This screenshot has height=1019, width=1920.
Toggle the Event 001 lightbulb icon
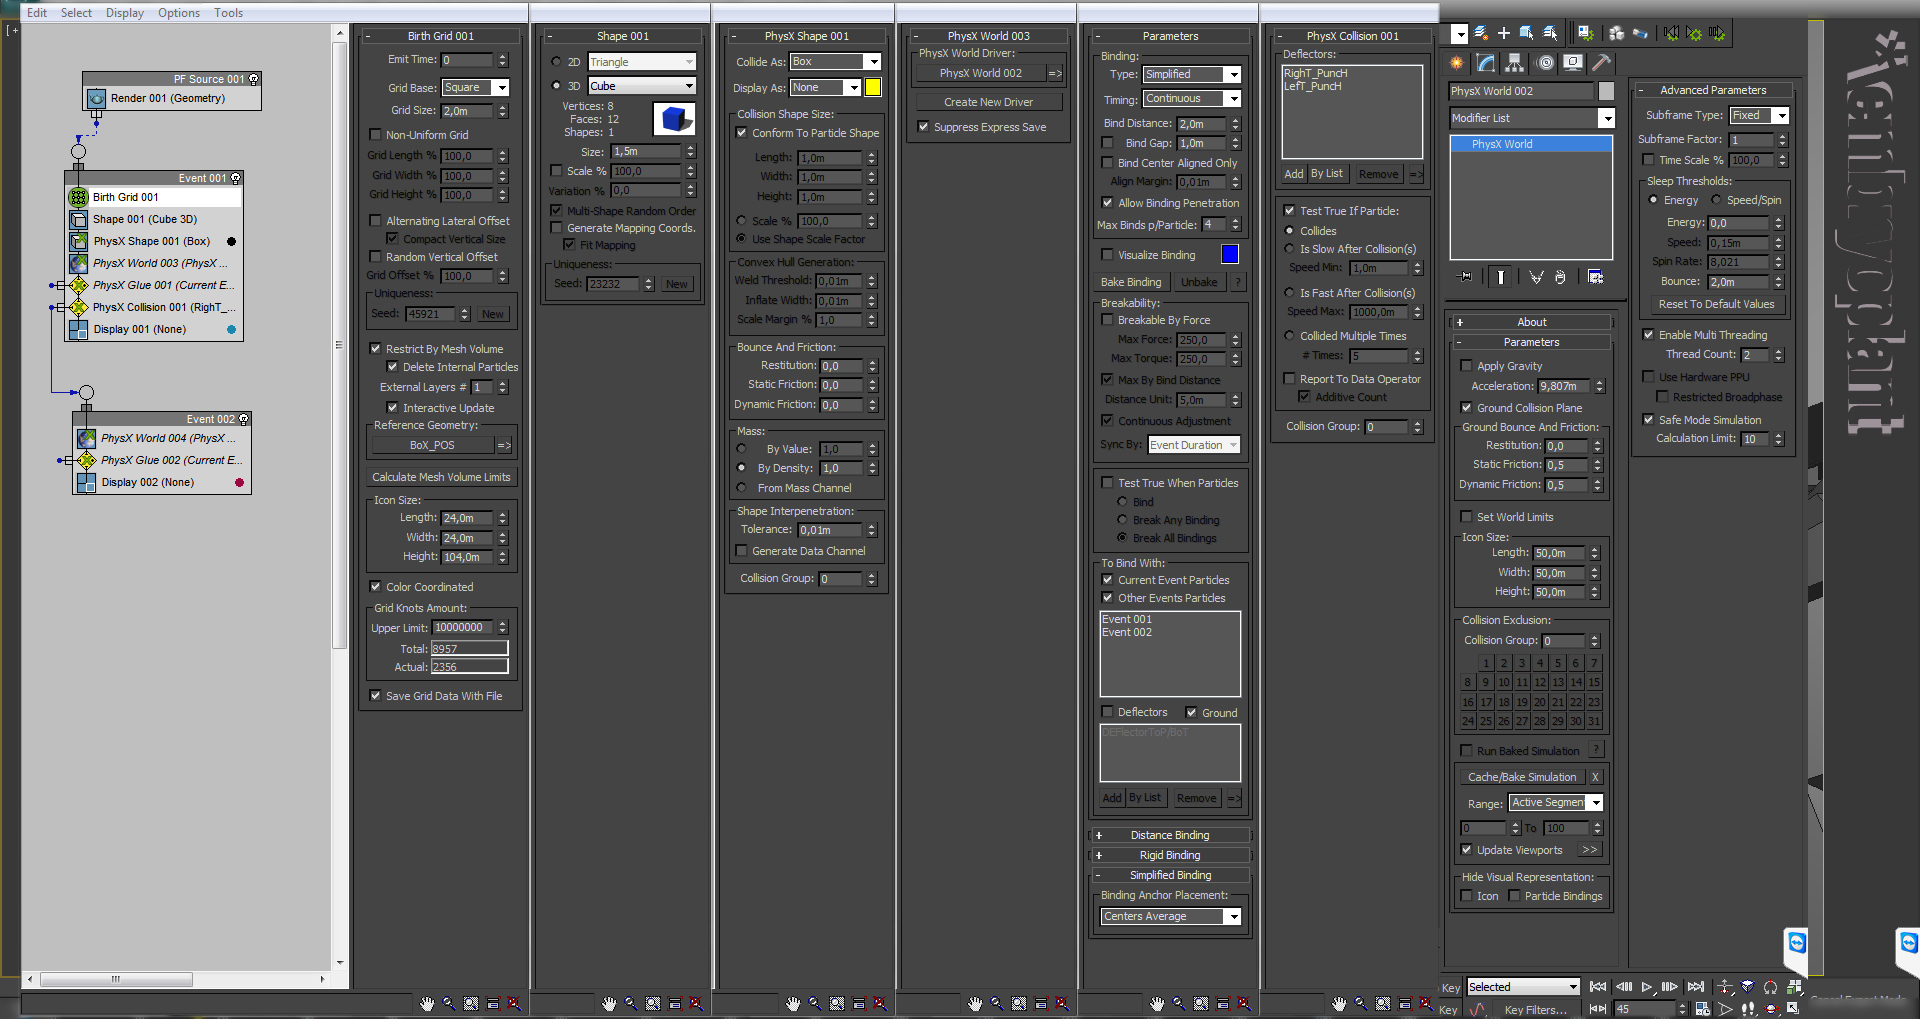click(236, 178)
